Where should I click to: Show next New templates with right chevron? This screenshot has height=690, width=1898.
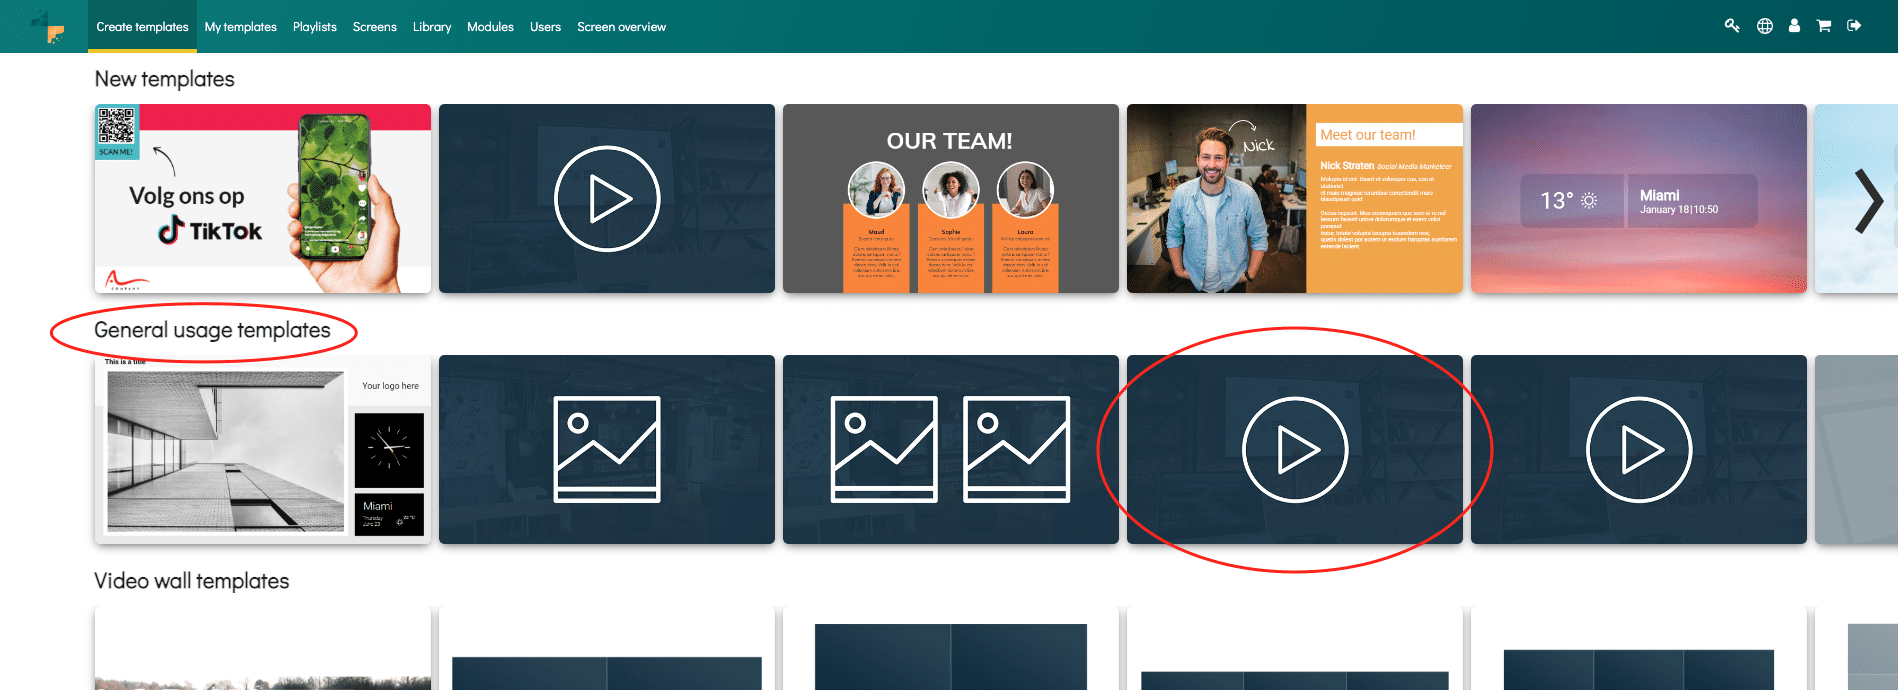pyautogui.click(x=1868, y=201)
